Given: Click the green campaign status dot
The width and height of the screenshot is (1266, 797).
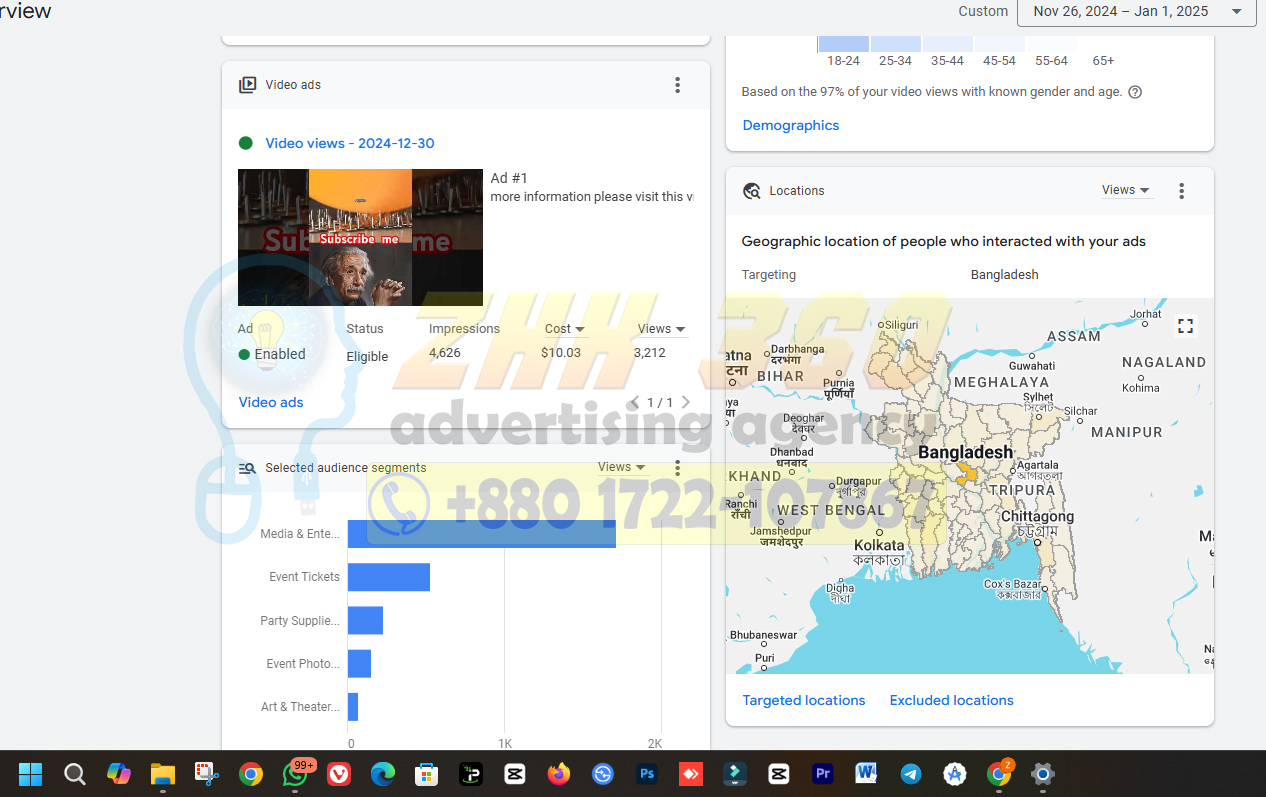Looking at the screenshot, I should tap(246, 143).
